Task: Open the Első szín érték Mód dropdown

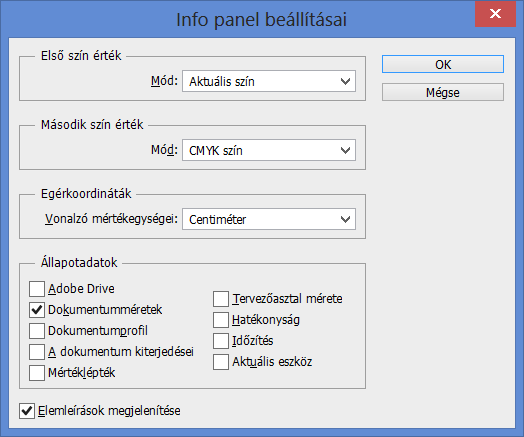Action: tap(269, 81)
